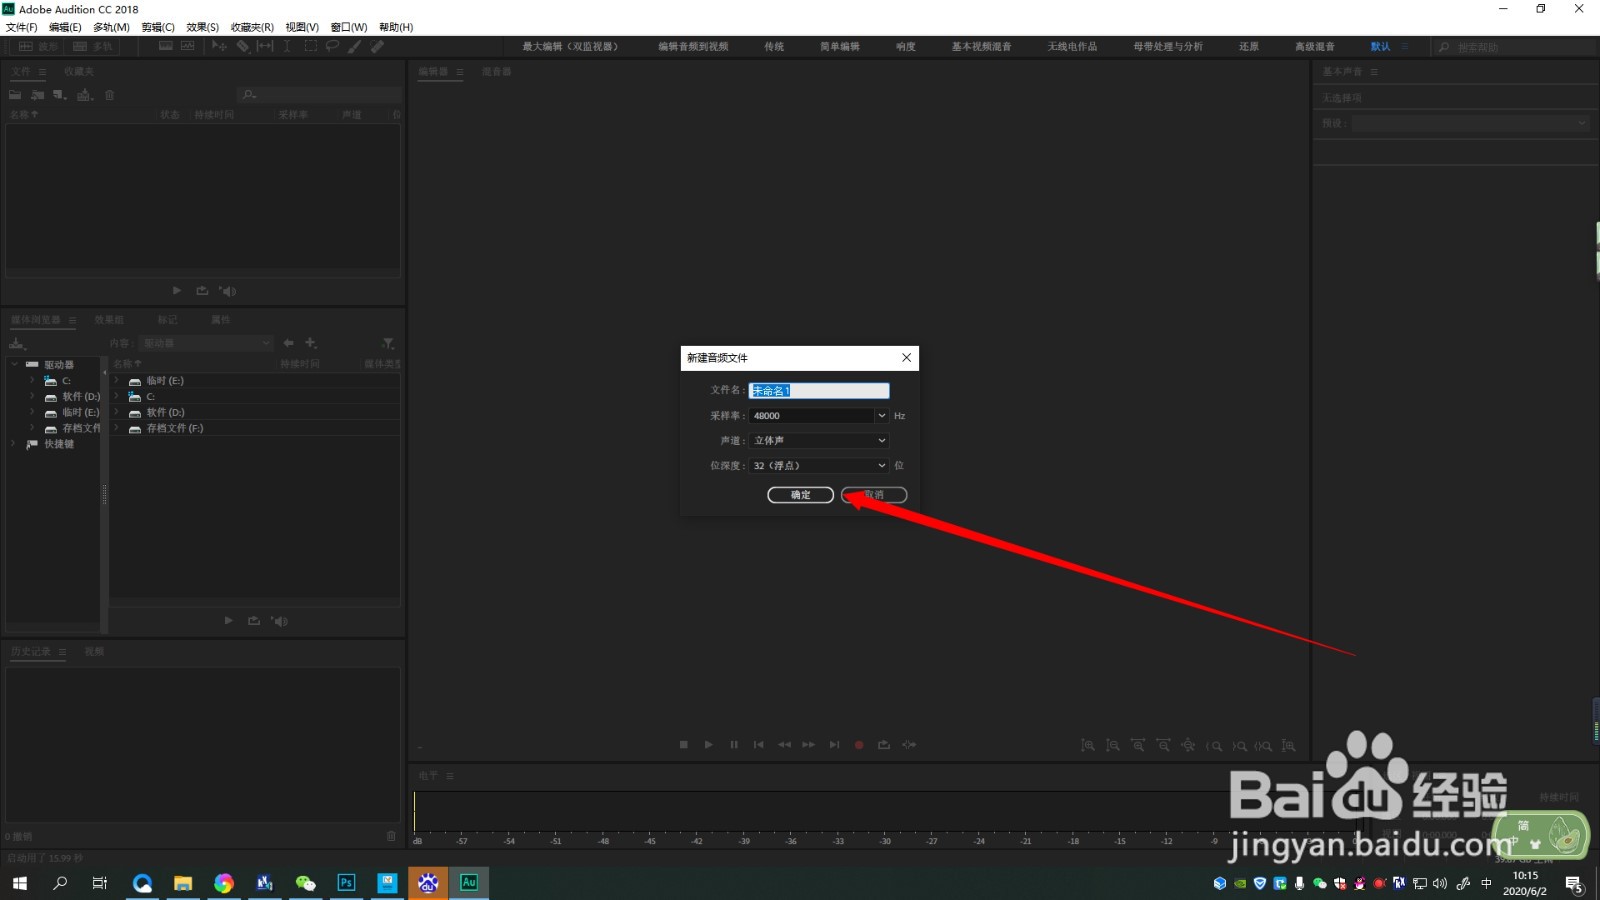Click the filter funnel icon in Media Browser
The height and width of the screenshot is (900, 1600).
pos(388,343)
